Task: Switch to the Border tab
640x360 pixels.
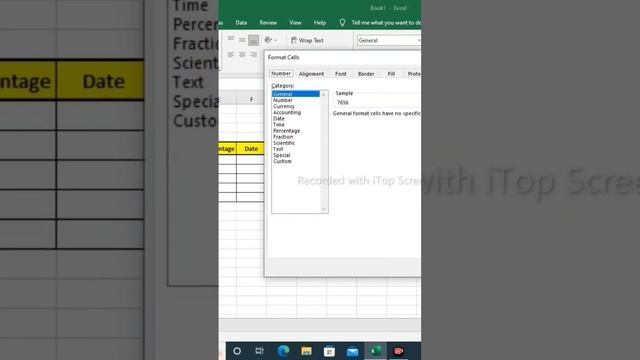Action: coord(366,74)
